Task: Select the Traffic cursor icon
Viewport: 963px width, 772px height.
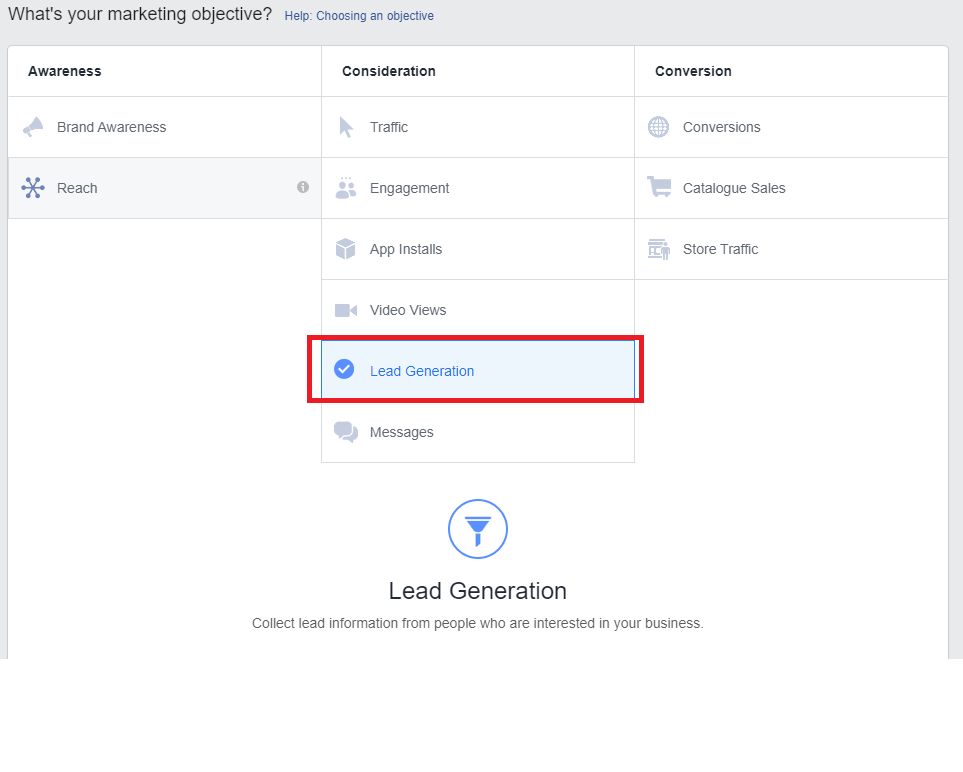Action: click(x=345, y=127)
